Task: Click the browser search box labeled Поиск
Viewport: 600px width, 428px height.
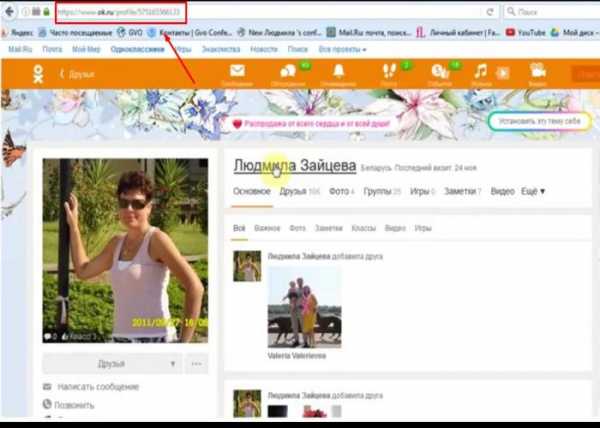Action: [555, 12]
